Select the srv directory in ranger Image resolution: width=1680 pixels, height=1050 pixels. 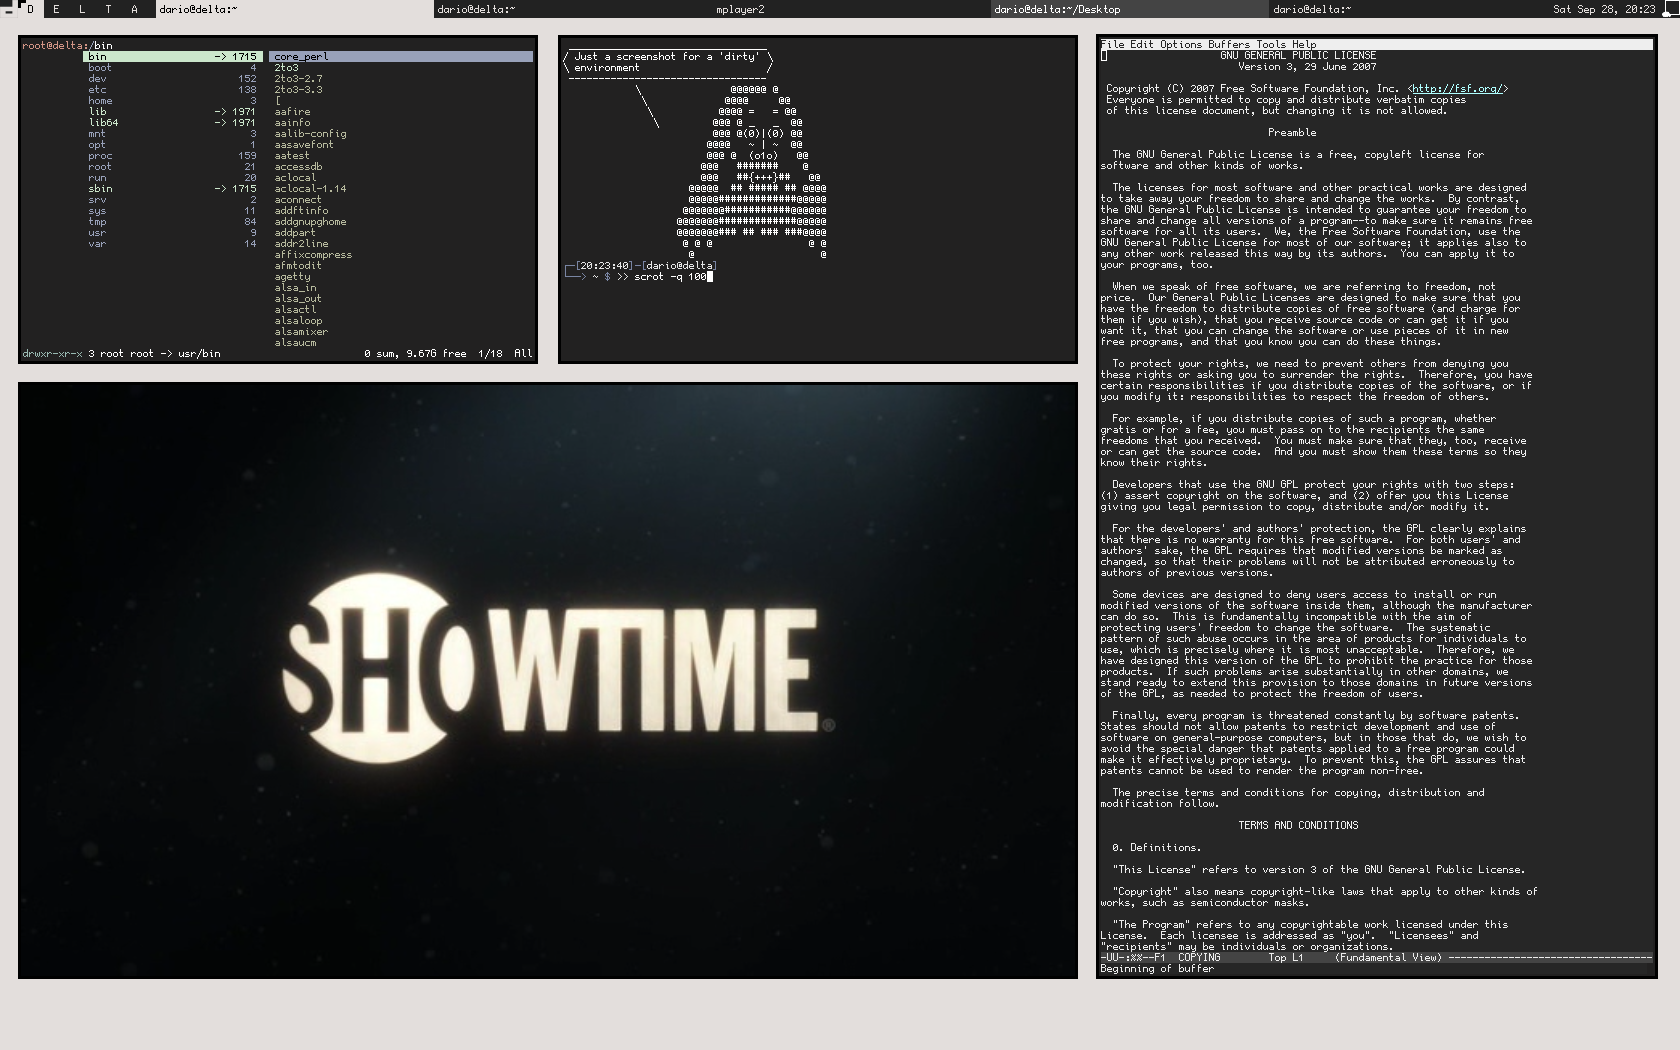click(x=173, y=200)
